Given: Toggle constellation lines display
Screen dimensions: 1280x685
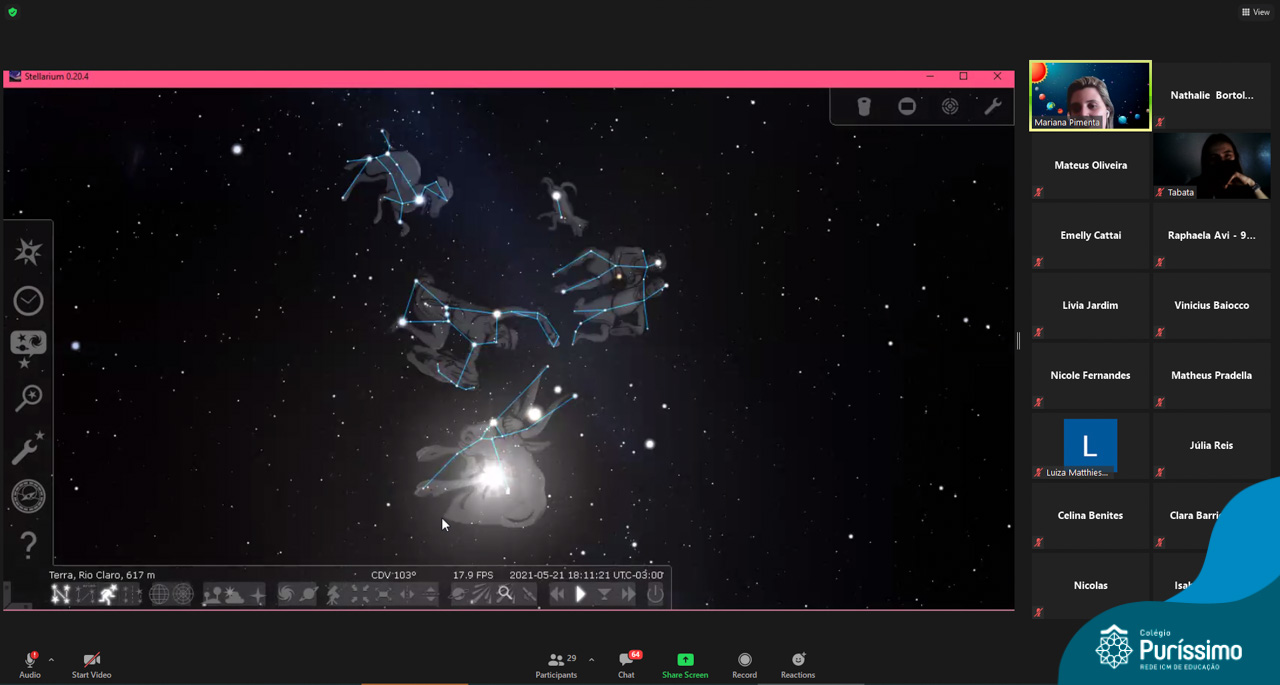Looking at the screenshot, I should [61, 595].
